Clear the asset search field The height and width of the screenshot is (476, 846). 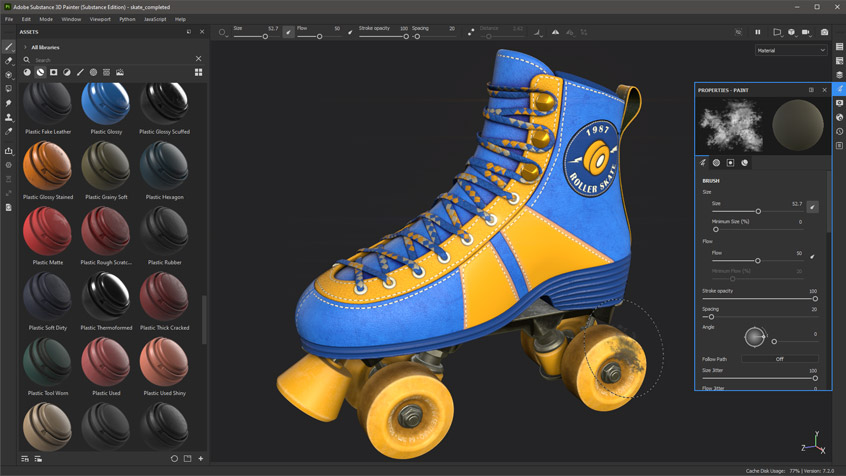[x=198, y=60]
